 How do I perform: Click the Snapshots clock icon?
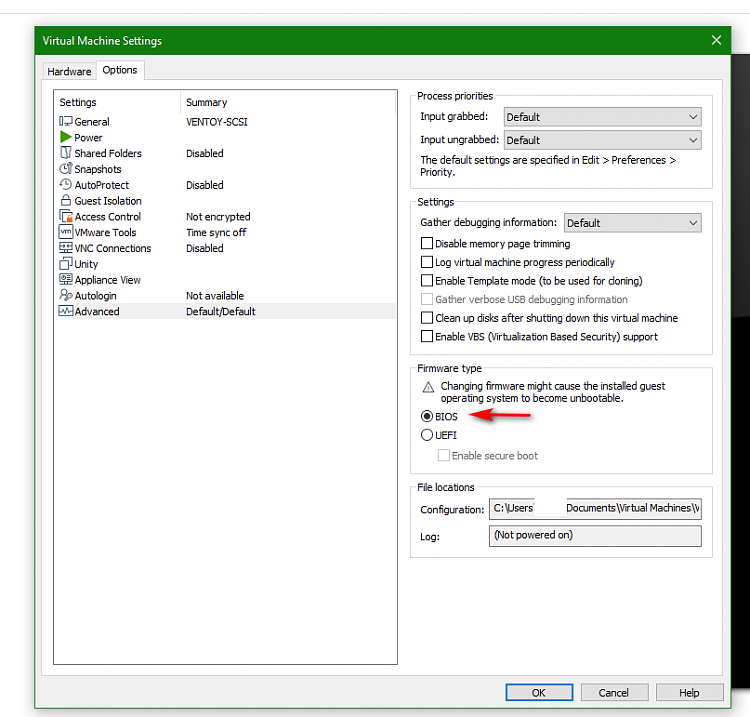tap(66, 169)
